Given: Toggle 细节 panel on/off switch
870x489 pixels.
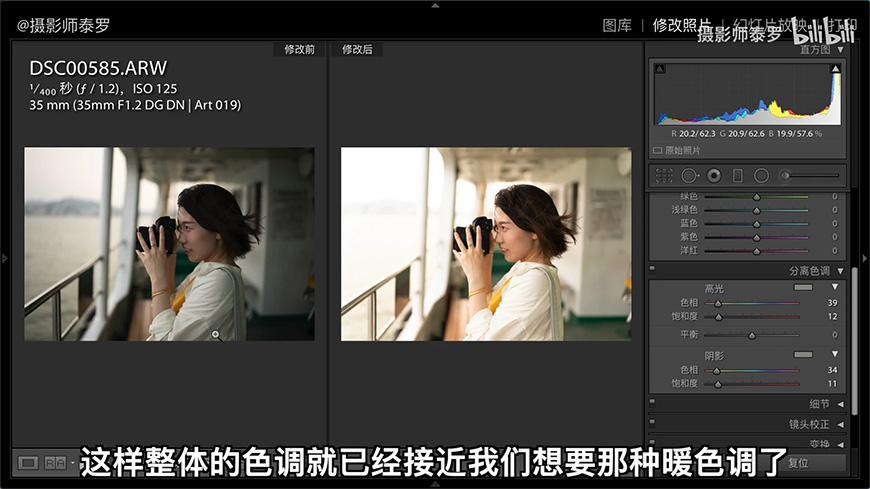Looking at the screenshot, I should pos(652,402).
